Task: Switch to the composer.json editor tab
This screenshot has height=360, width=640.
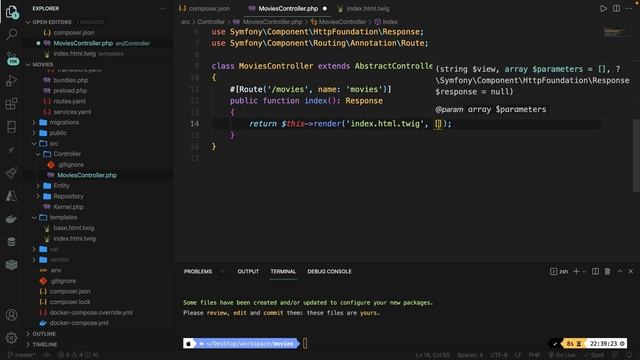Action: (204, 9)
